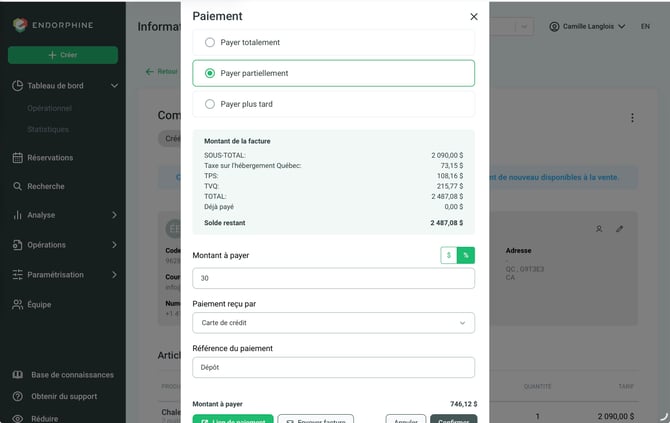Open the Réservations calendar icon

(x=18, y=158)
